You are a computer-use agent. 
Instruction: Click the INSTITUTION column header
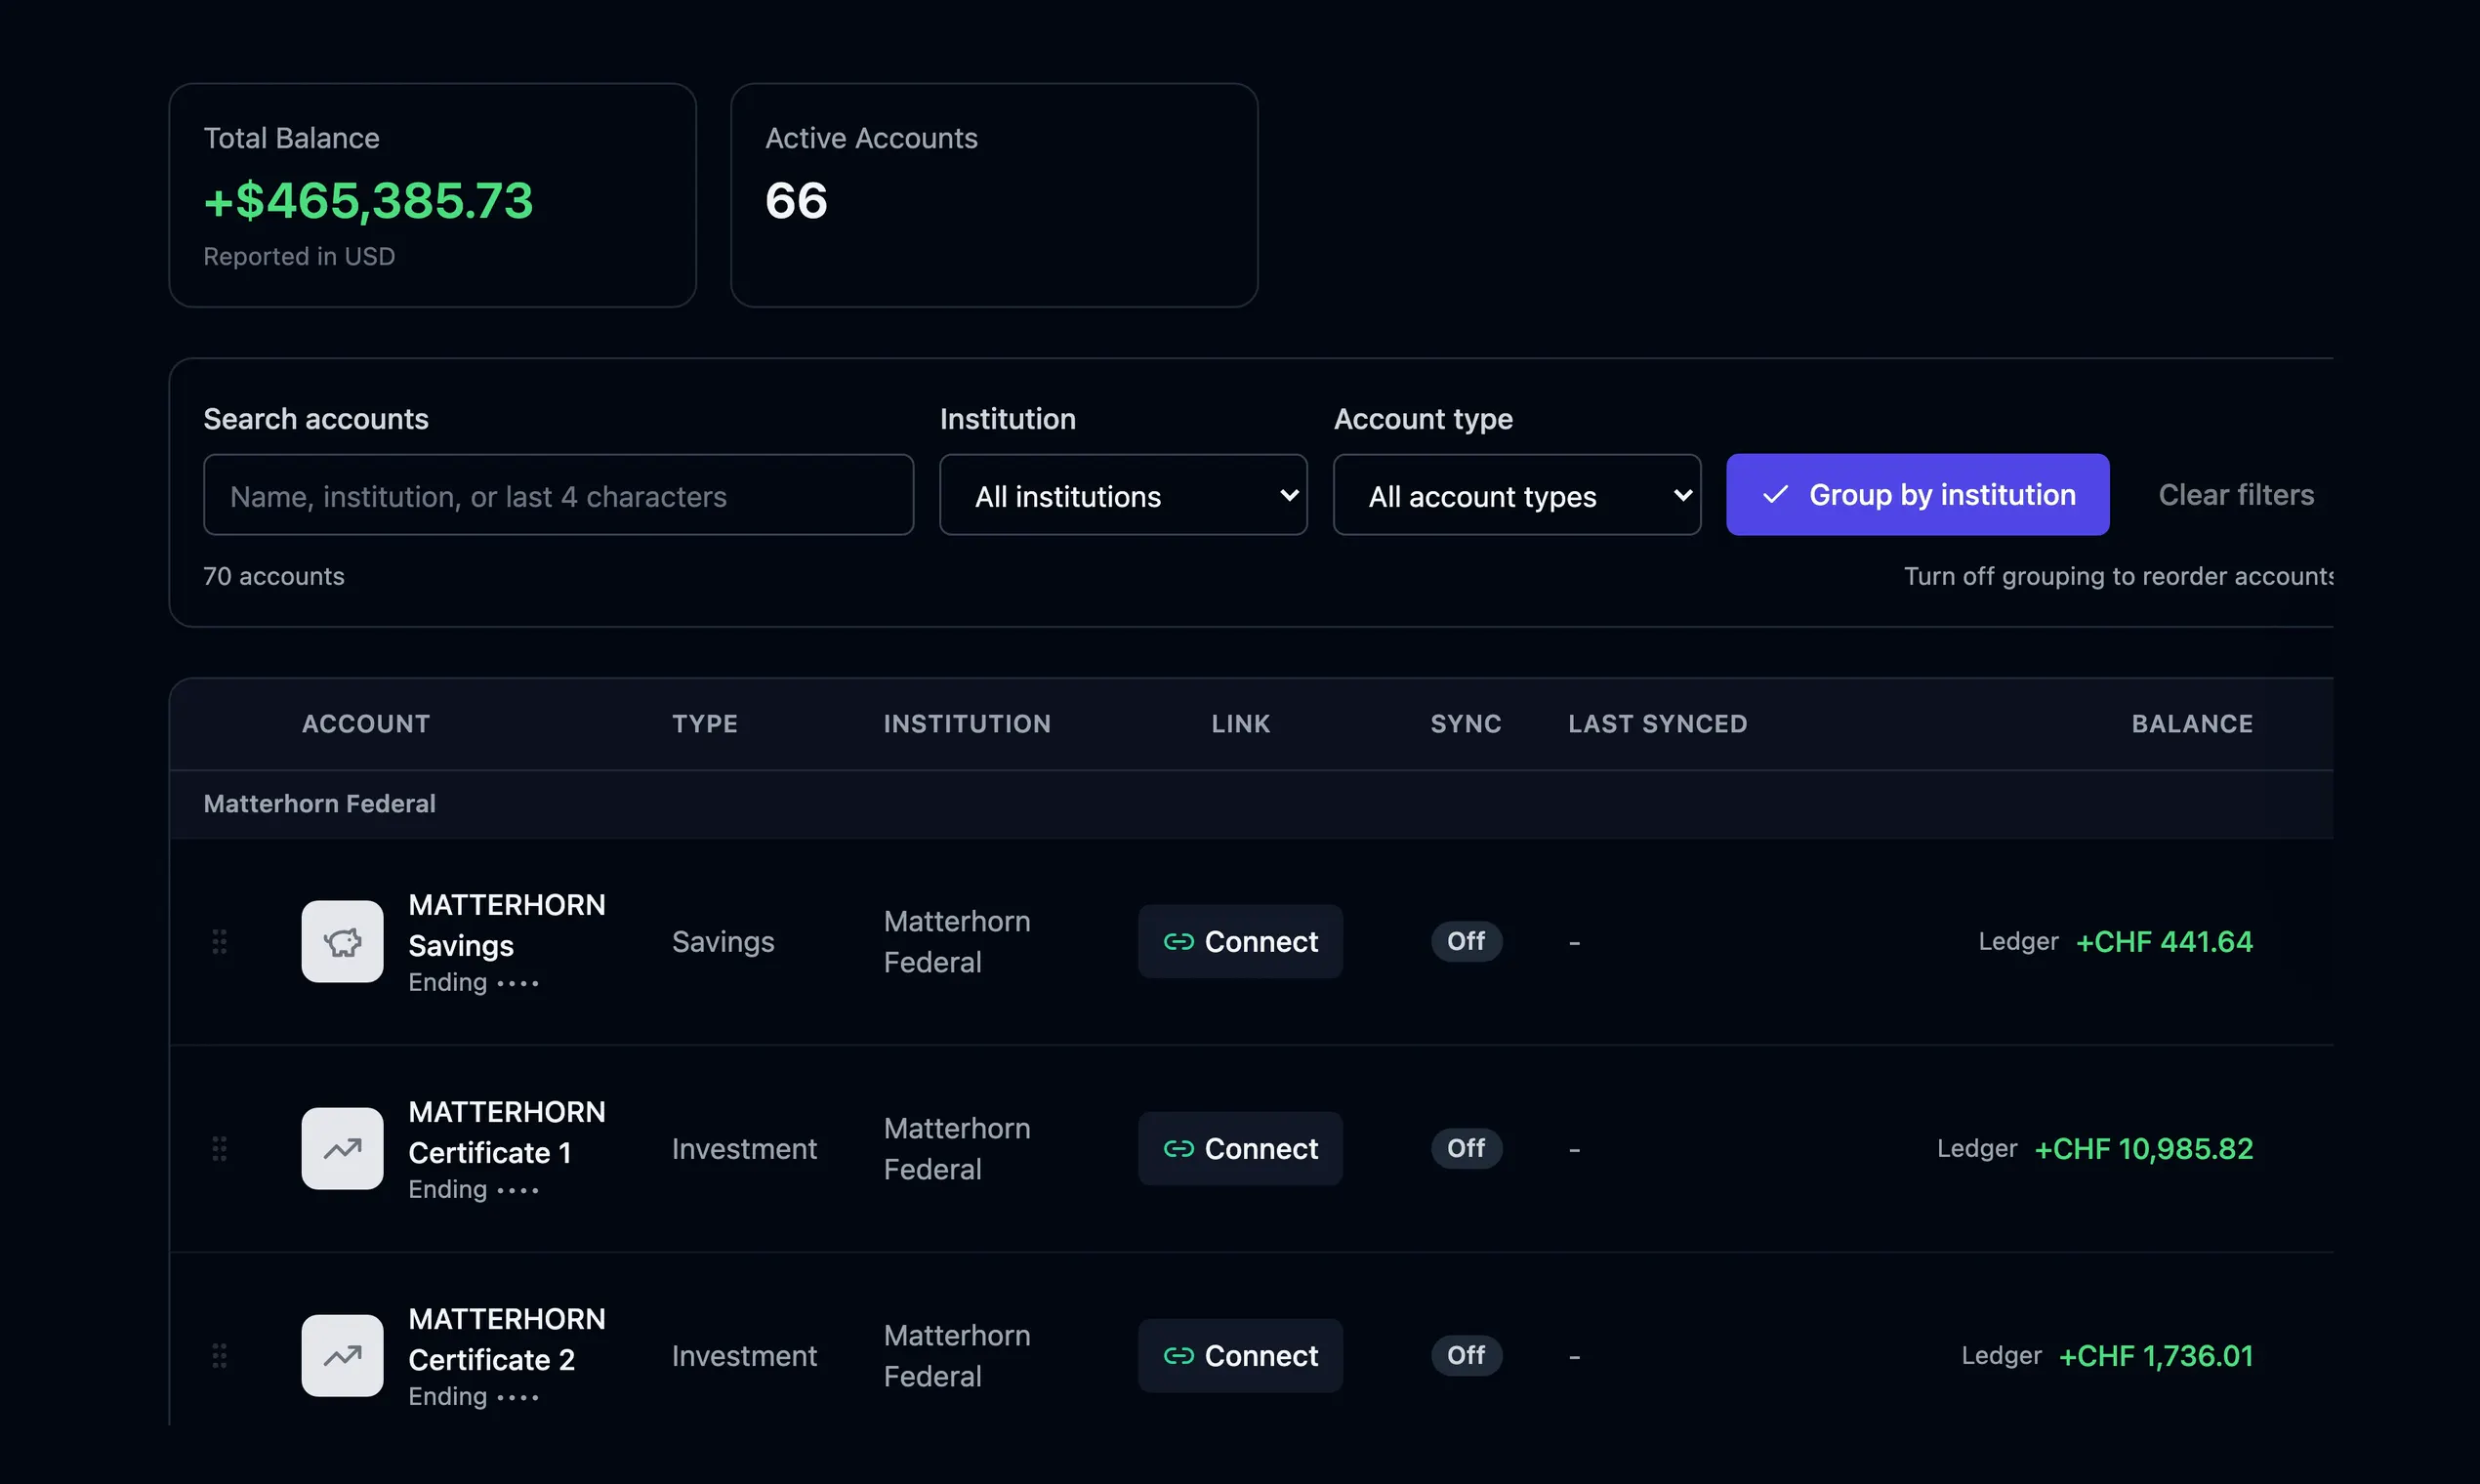click(x=967, y=724)
